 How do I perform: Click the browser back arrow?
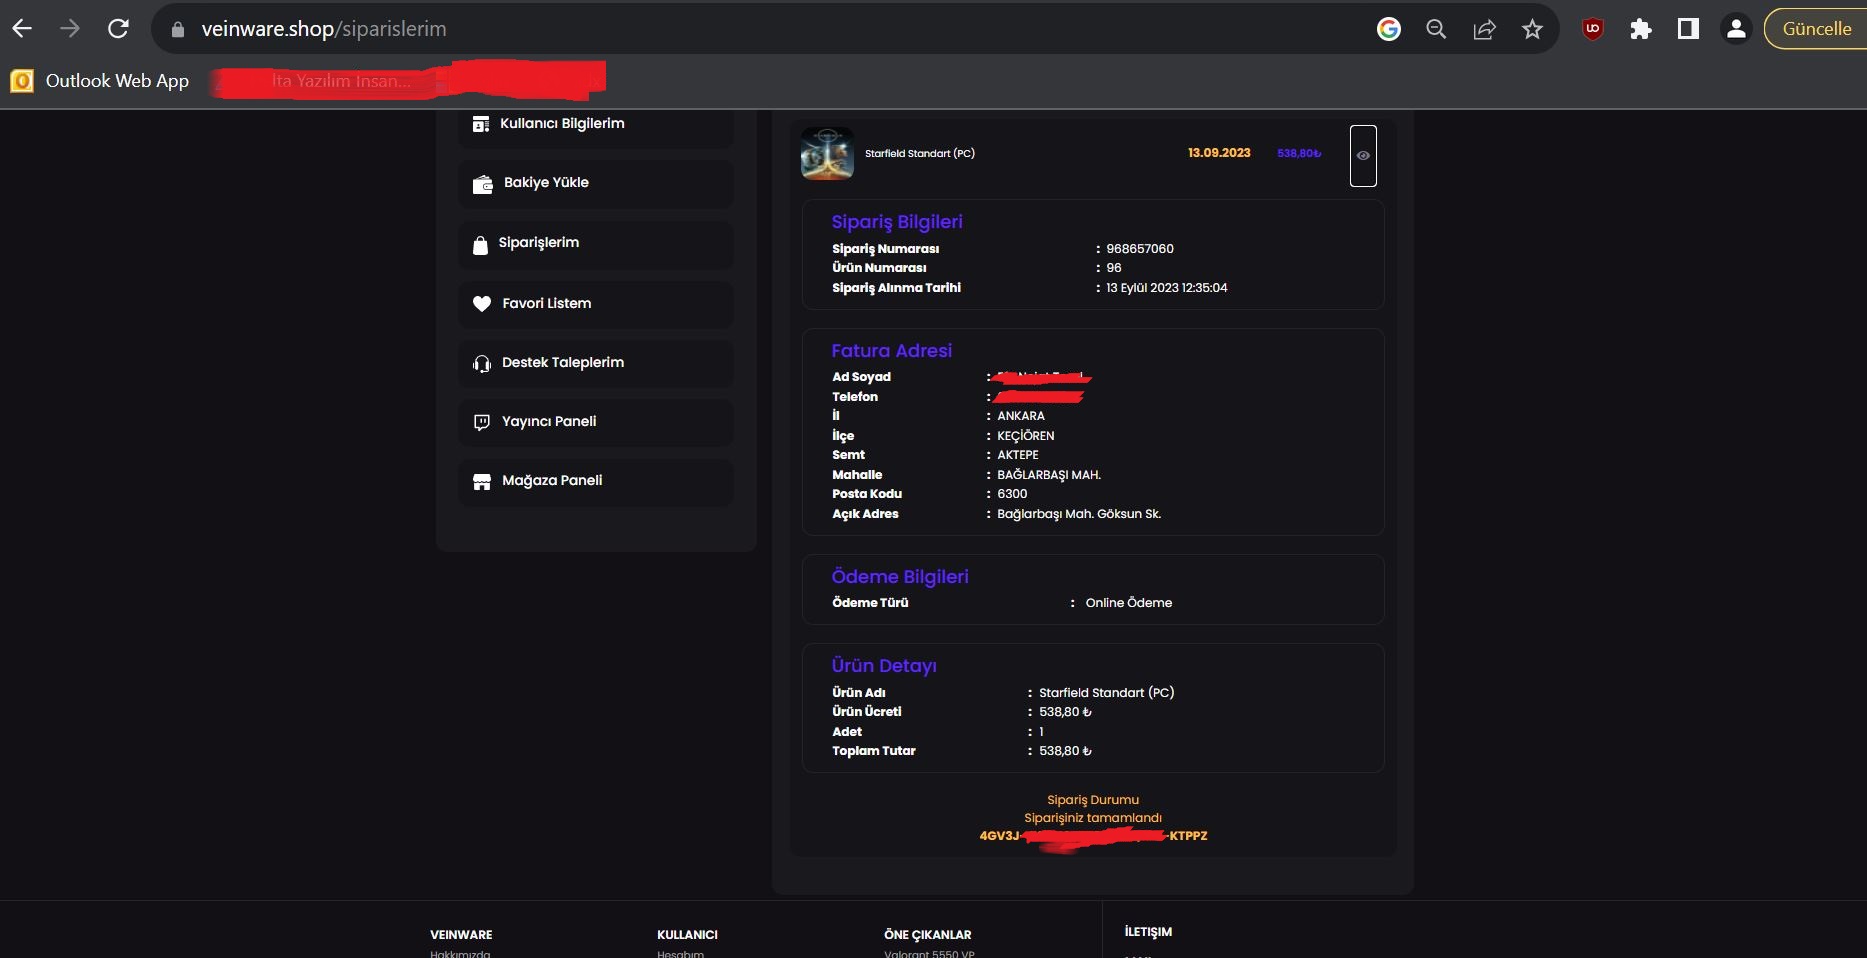click(22, 29)
